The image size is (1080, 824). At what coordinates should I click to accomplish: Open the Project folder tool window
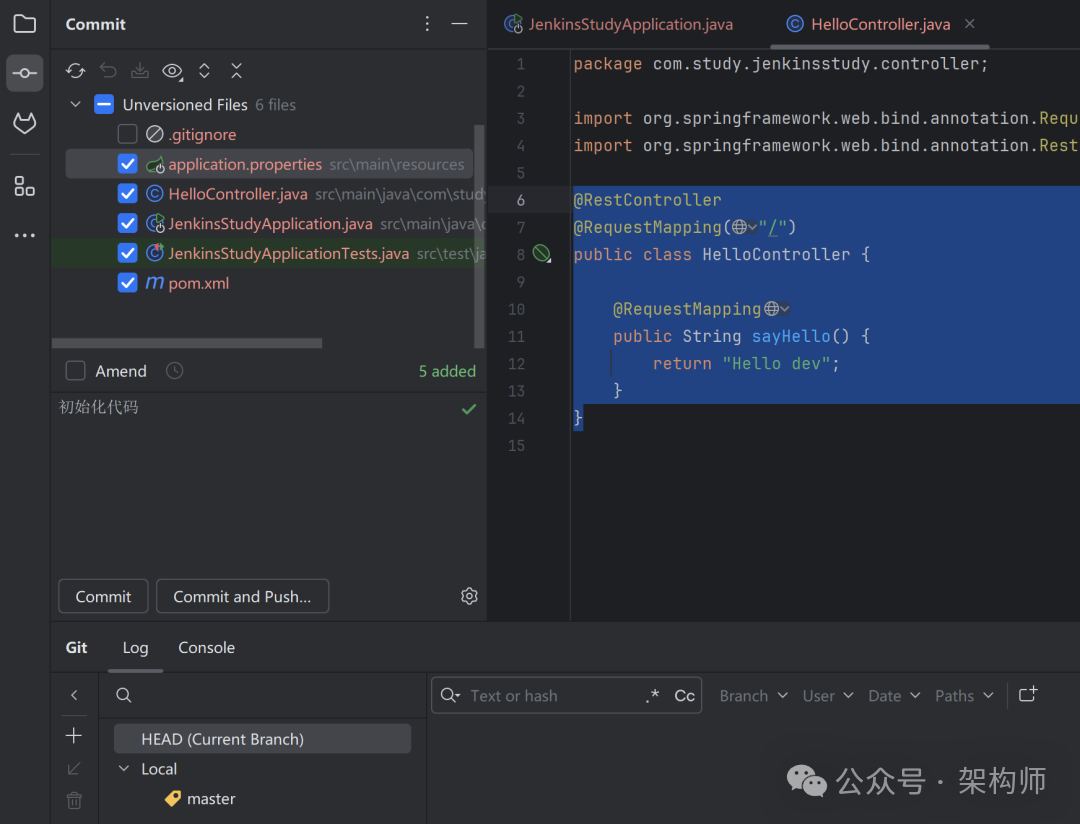pos(25,24)
